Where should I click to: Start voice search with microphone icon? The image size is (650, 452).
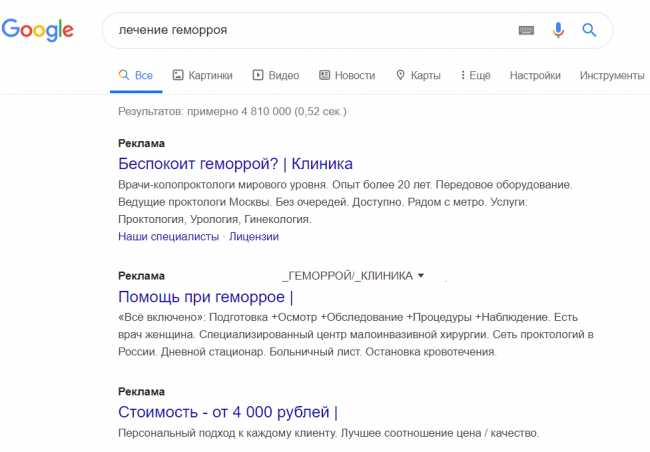558,30
